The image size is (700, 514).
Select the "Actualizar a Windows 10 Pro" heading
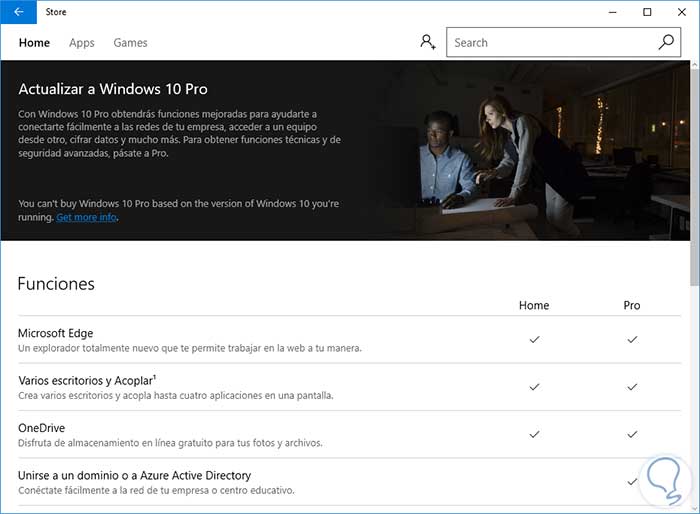[x=113, y=89]
